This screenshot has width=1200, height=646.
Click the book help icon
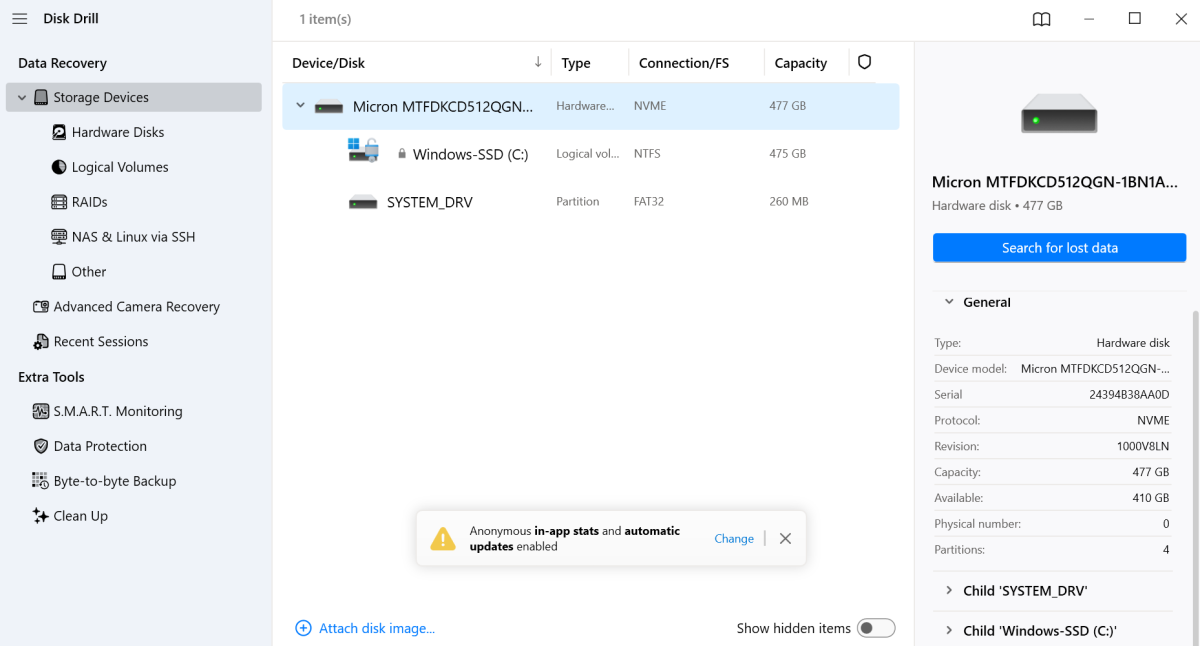[x=1041, y=19]
